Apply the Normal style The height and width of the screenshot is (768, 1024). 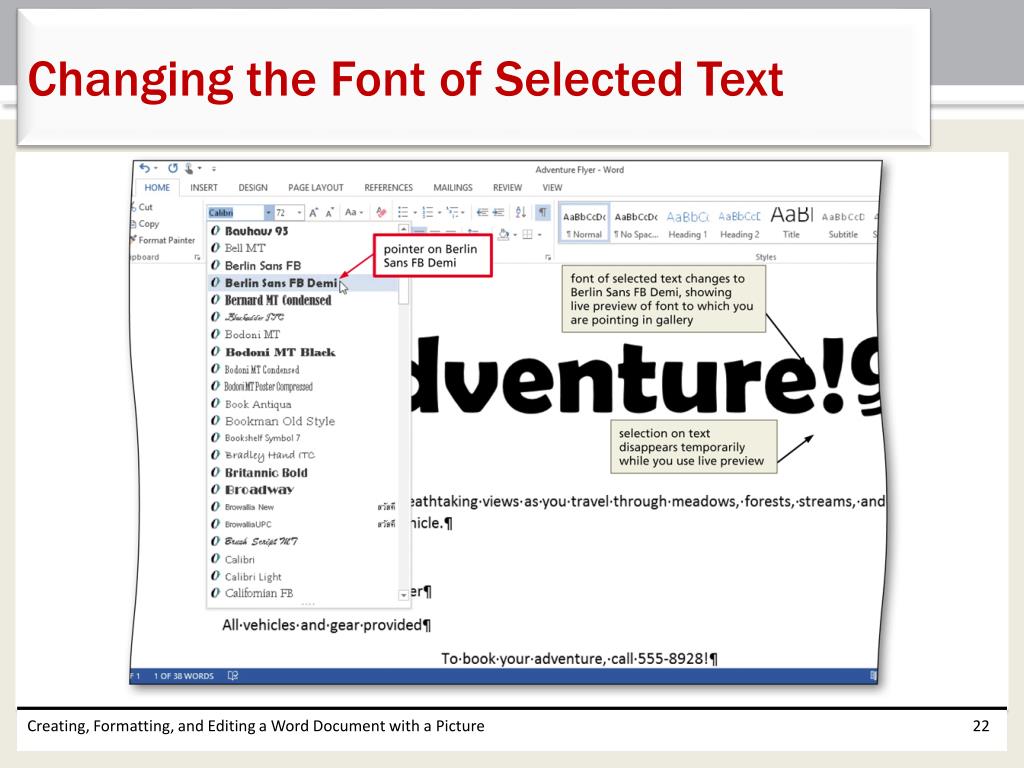pos(584,223)
